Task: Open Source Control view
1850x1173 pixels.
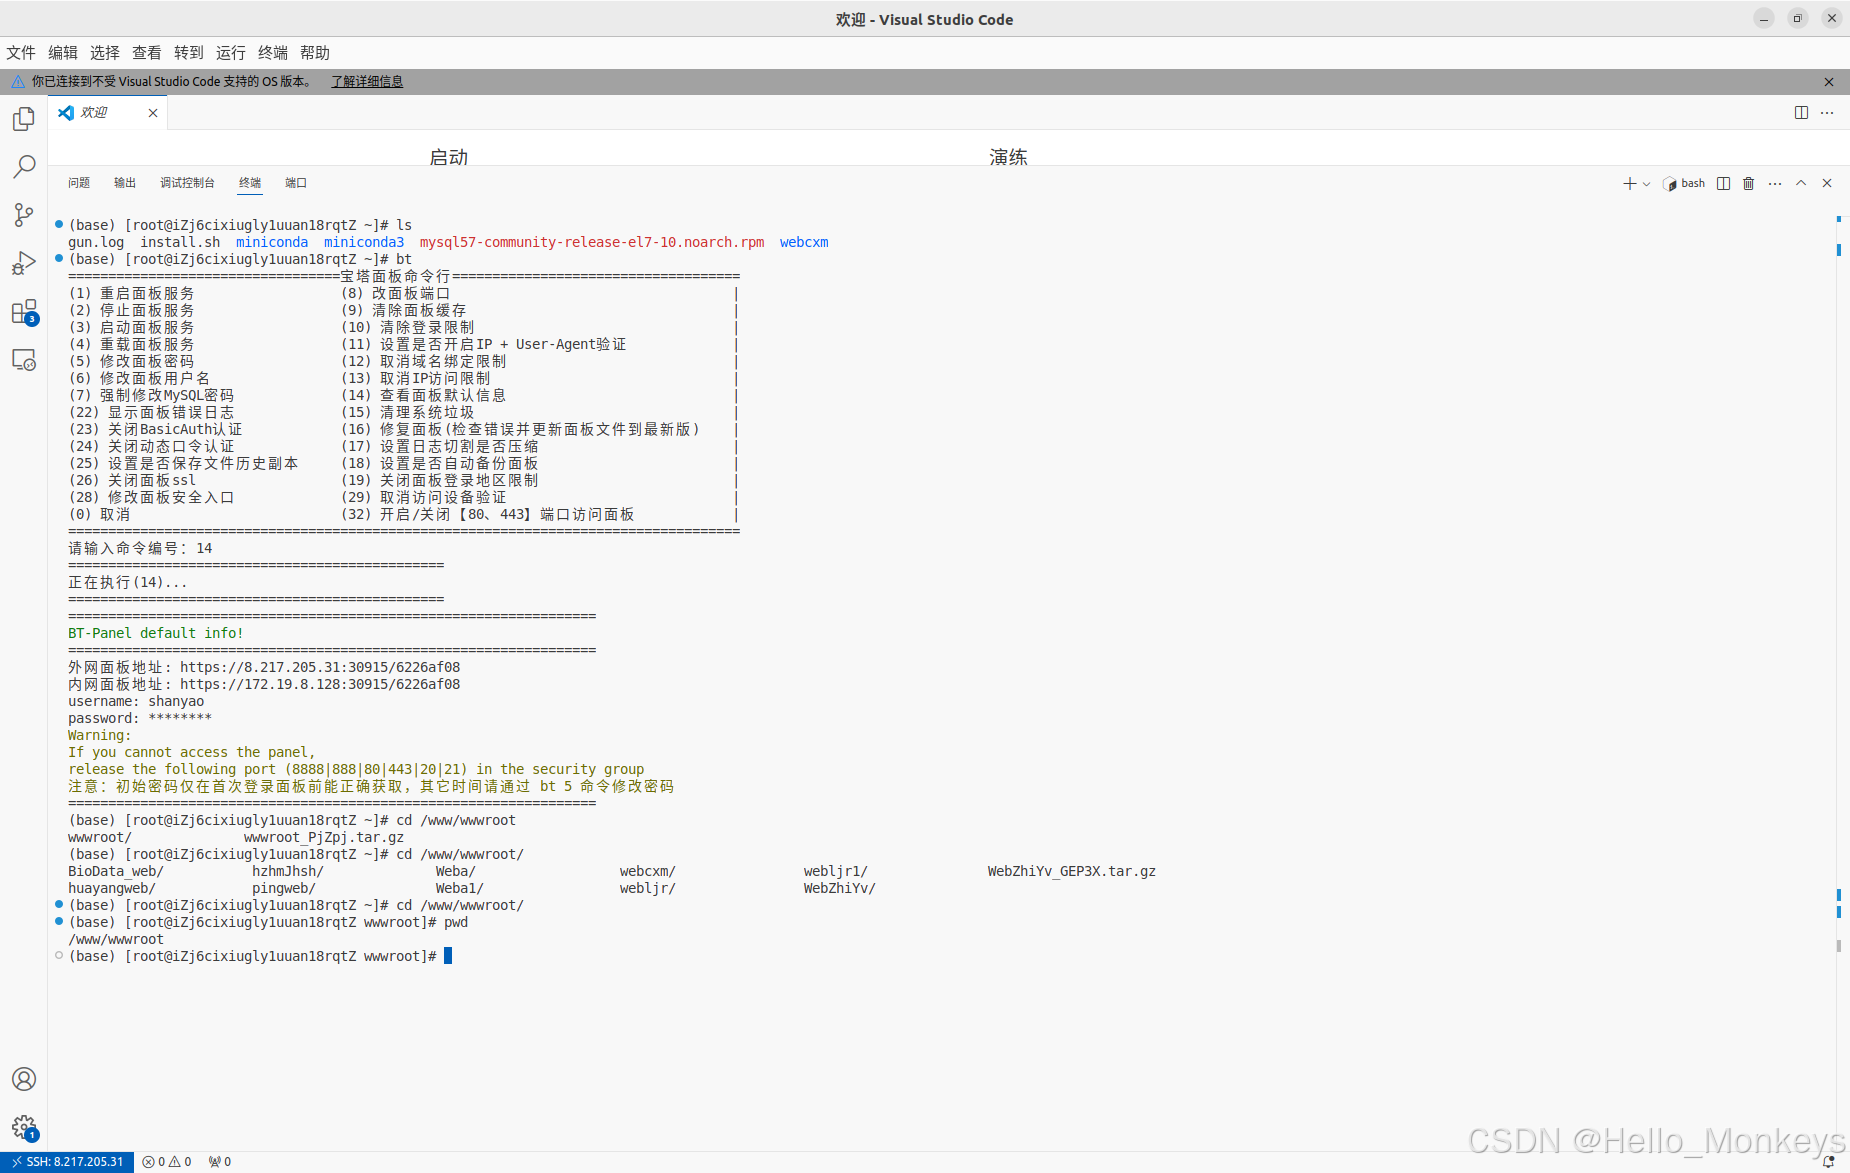Action: point(24,215)
